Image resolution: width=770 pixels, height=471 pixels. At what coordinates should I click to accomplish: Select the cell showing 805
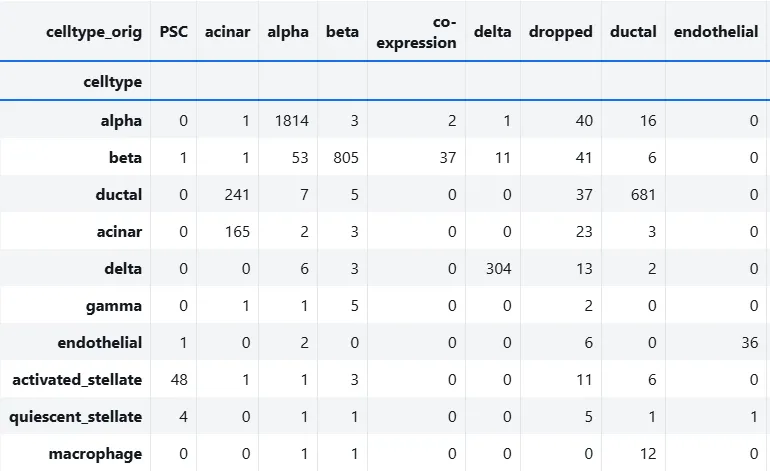[346, 158]
